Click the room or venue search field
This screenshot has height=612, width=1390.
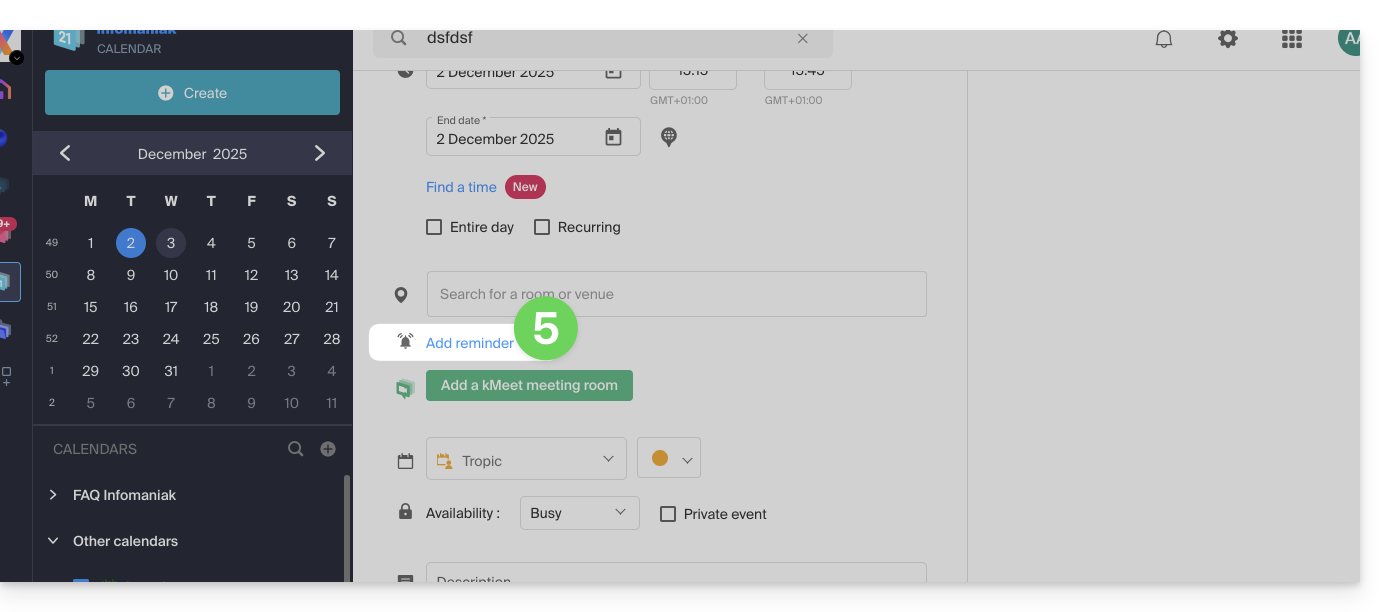click(676, 294)
